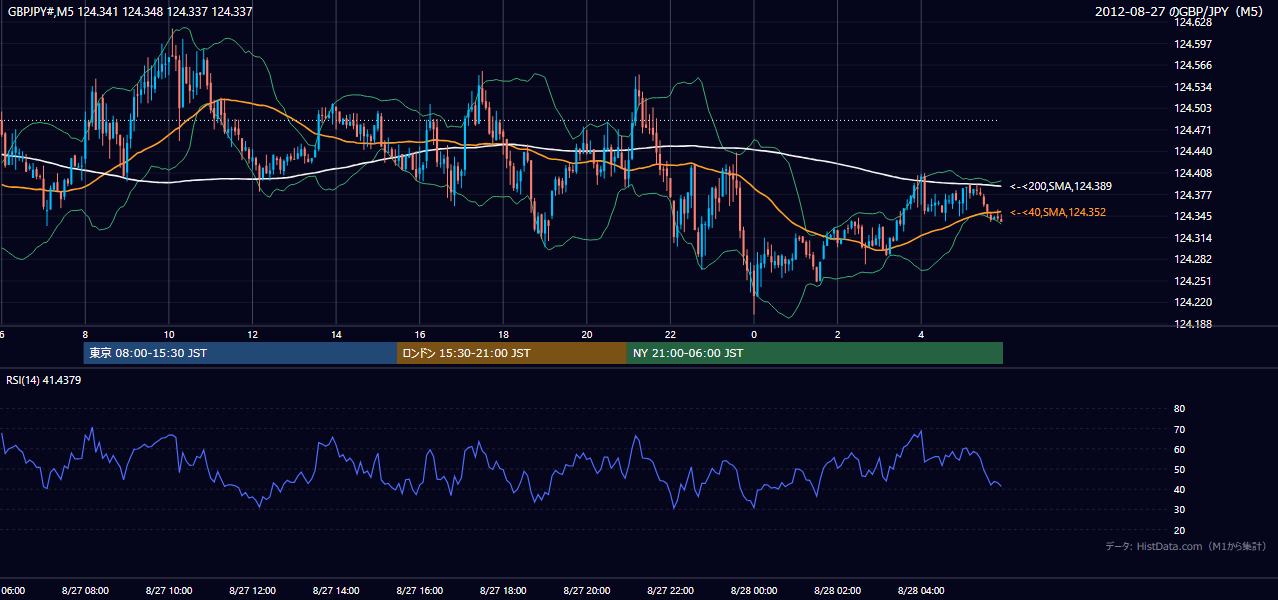The height and width of the screenshot is (600, 1278).
Task: Click the bottom time label 8/27 08:00
Action: click(84, 591)
